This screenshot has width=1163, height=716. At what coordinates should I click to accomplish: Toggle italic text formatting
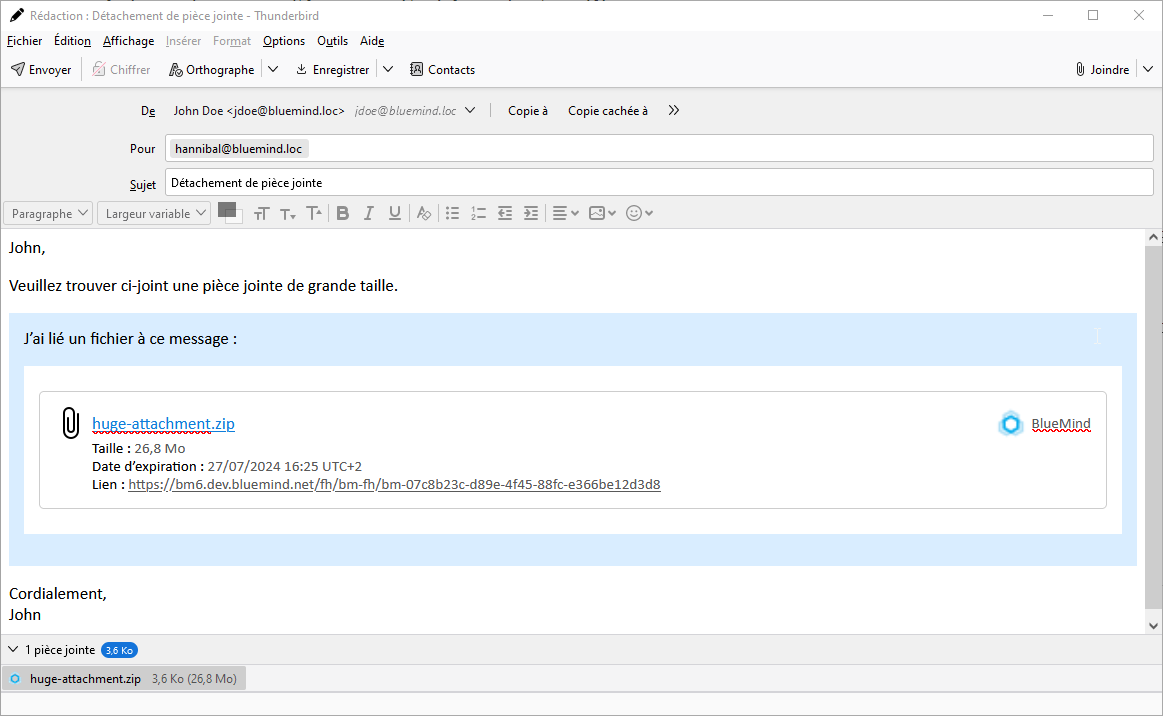coord(369,213)
